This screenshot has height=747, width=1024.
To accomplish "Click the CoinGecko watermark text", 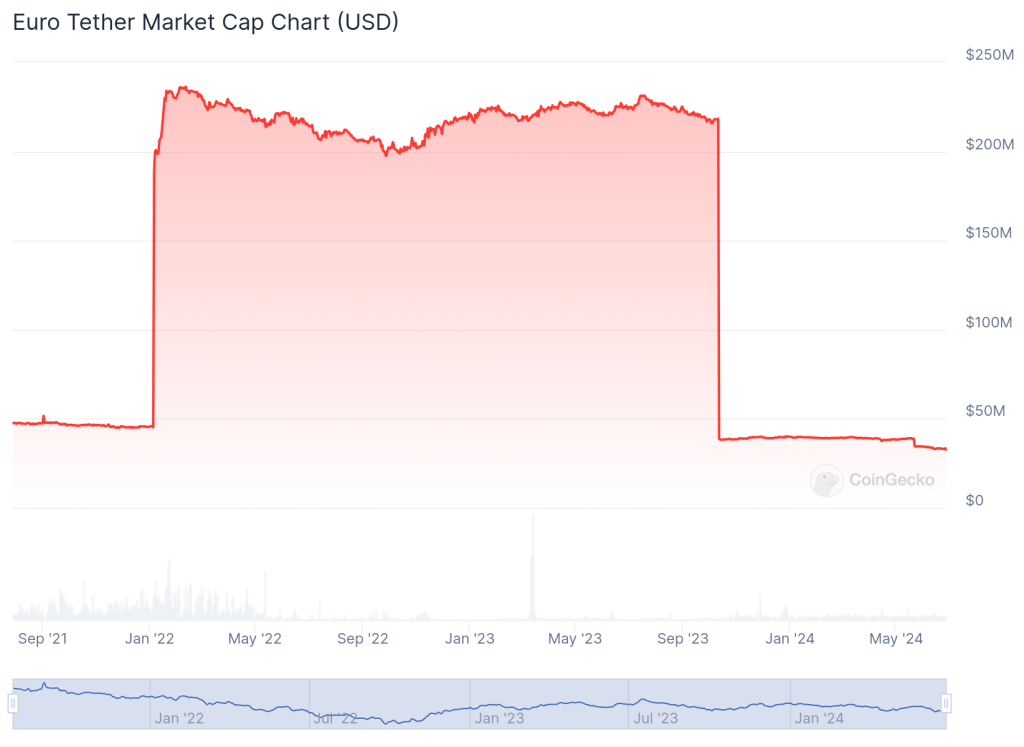I will click(891, 480).
